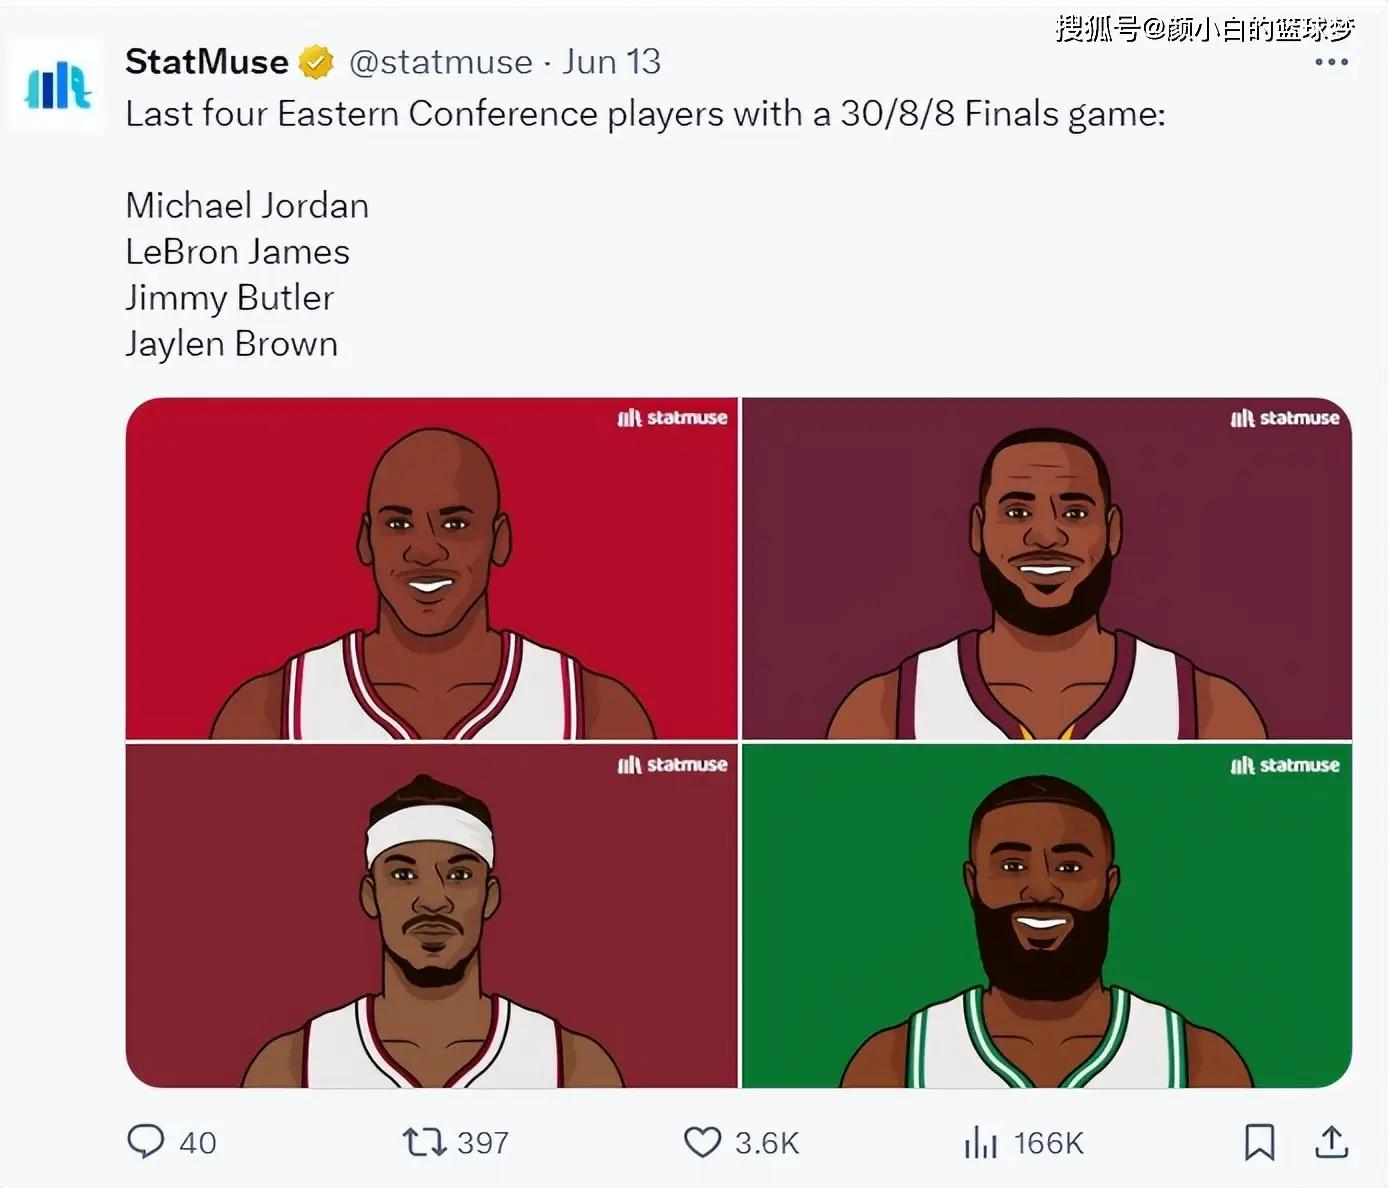Open the three-dot more options menu
The image size is (1388, 1188).
(x=1331, y=62)
